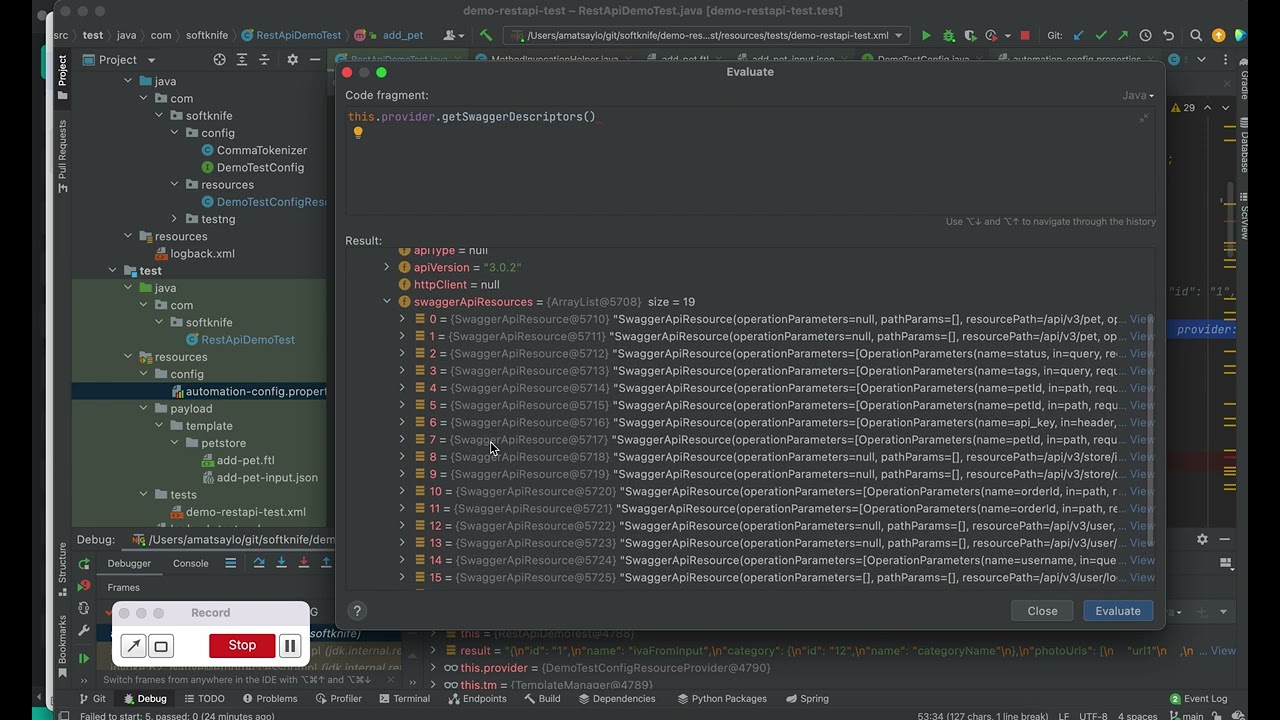This screenshot has width=1280, height=720.
Task: Expand SwaggerApiResource element 7
Action: pos(402,439)
